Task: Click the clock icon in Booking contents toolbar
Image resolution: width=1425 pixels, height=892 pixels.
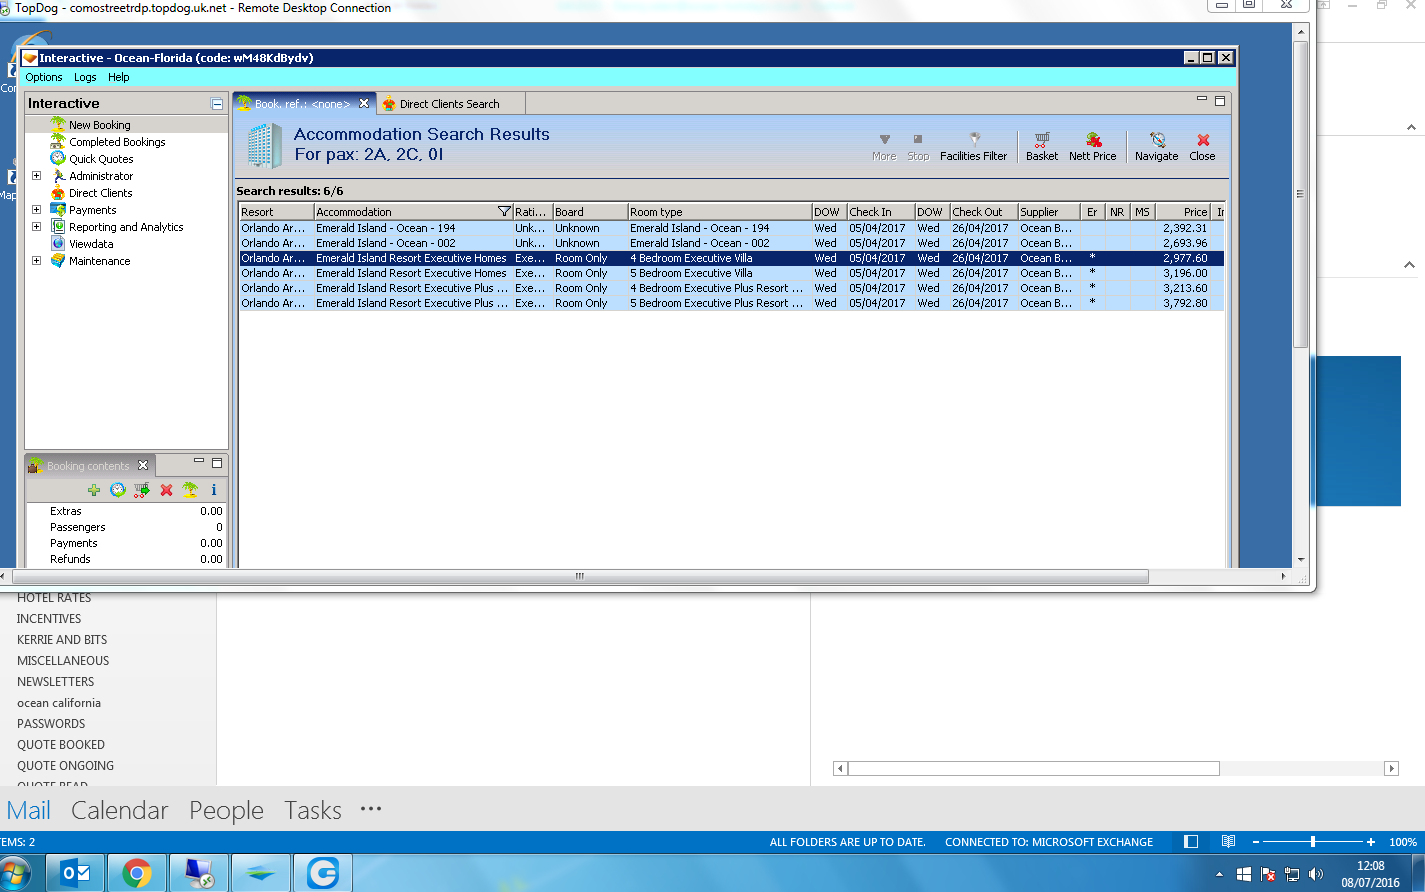Action: click(x=118, y=490)
